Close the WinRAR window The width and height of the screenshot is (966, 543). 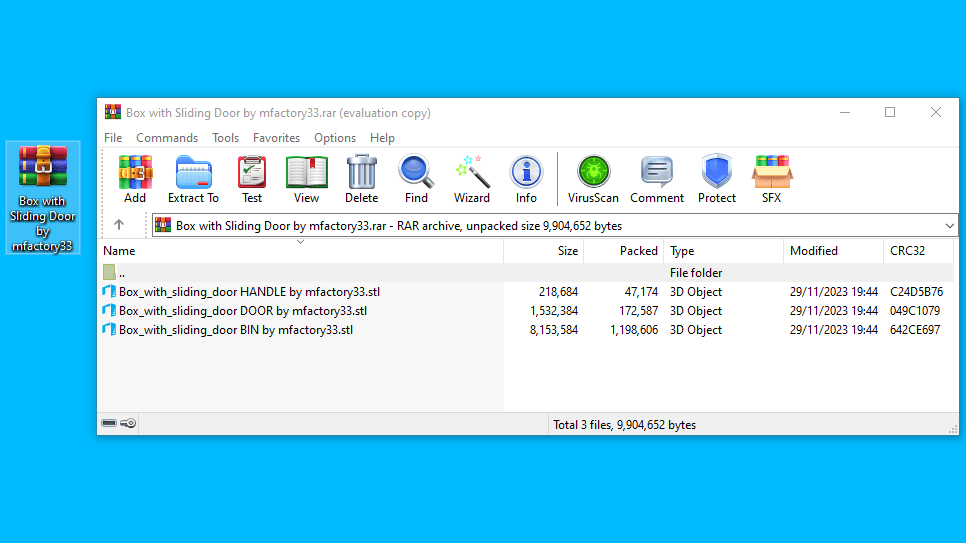936,112
